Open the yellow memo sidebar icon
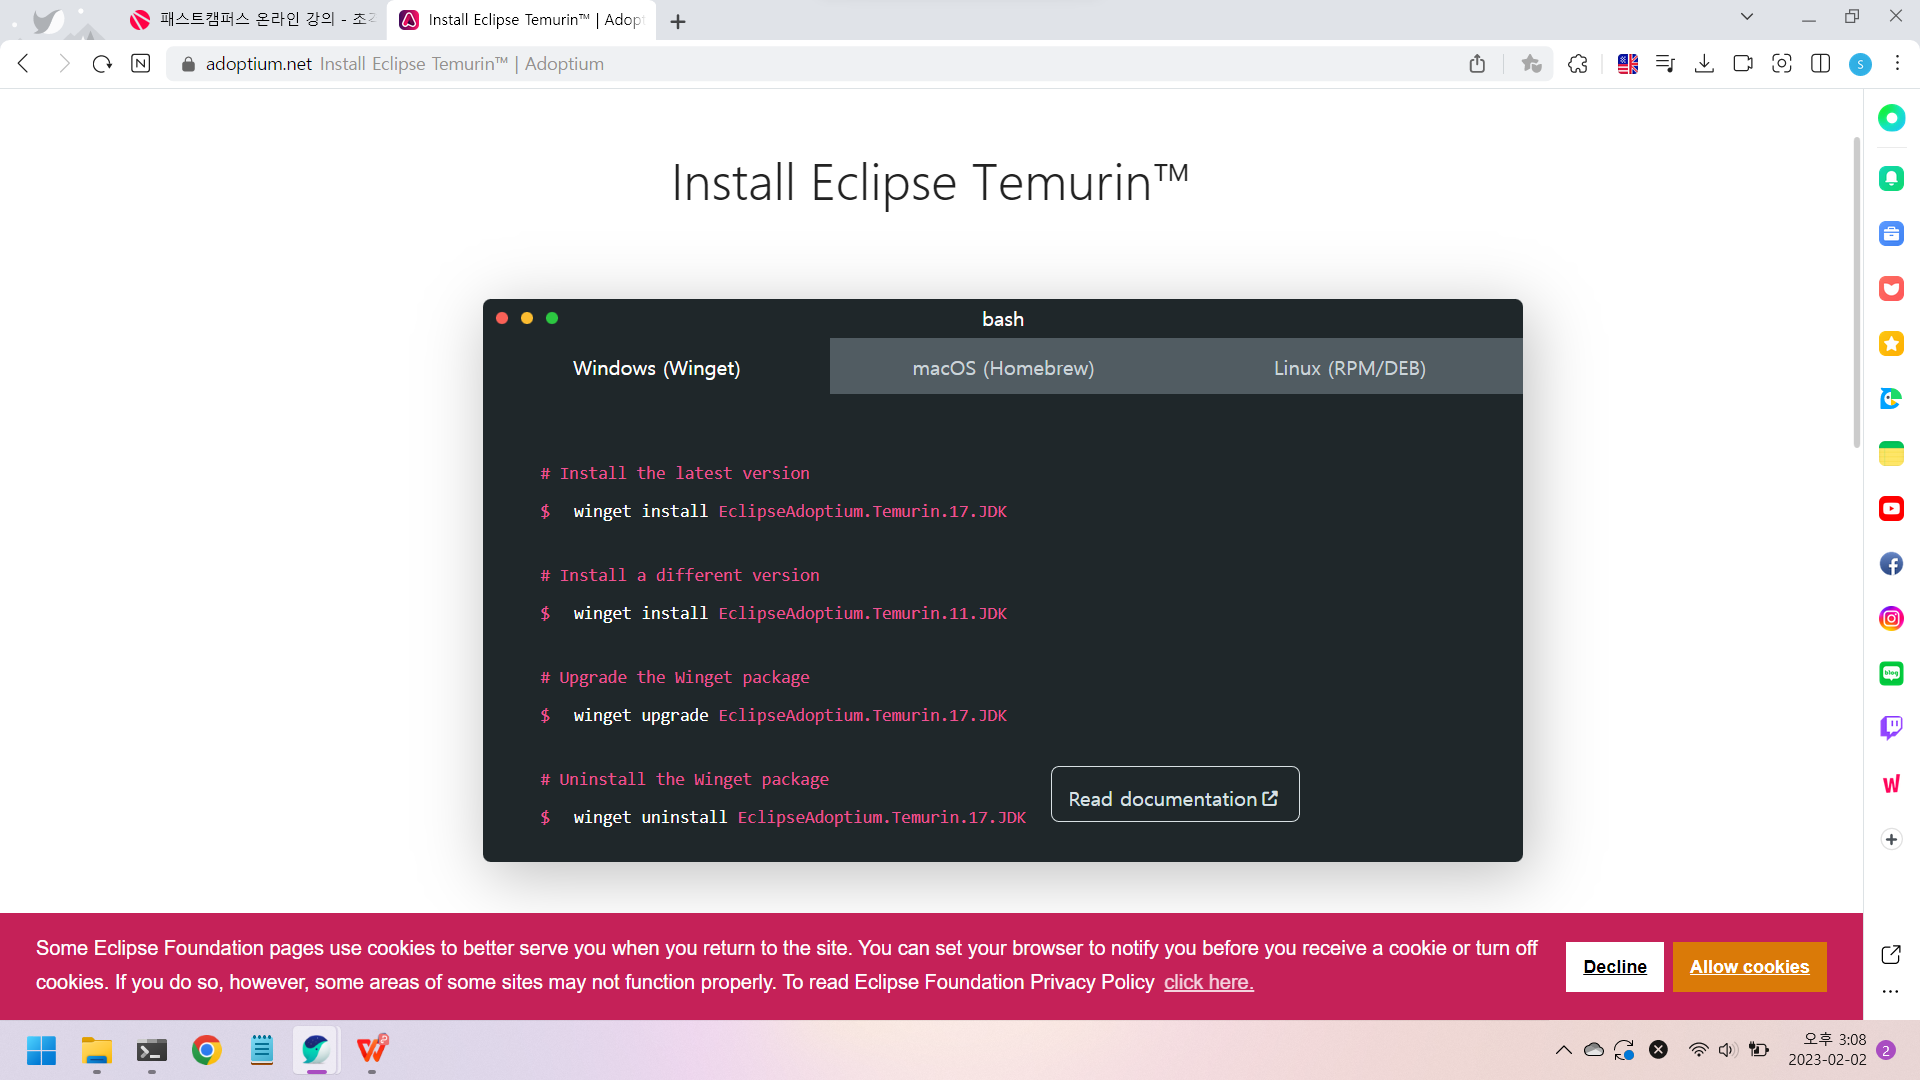The height and width of the screenshot is (1080, 1920). click(x=1891, y=454)
